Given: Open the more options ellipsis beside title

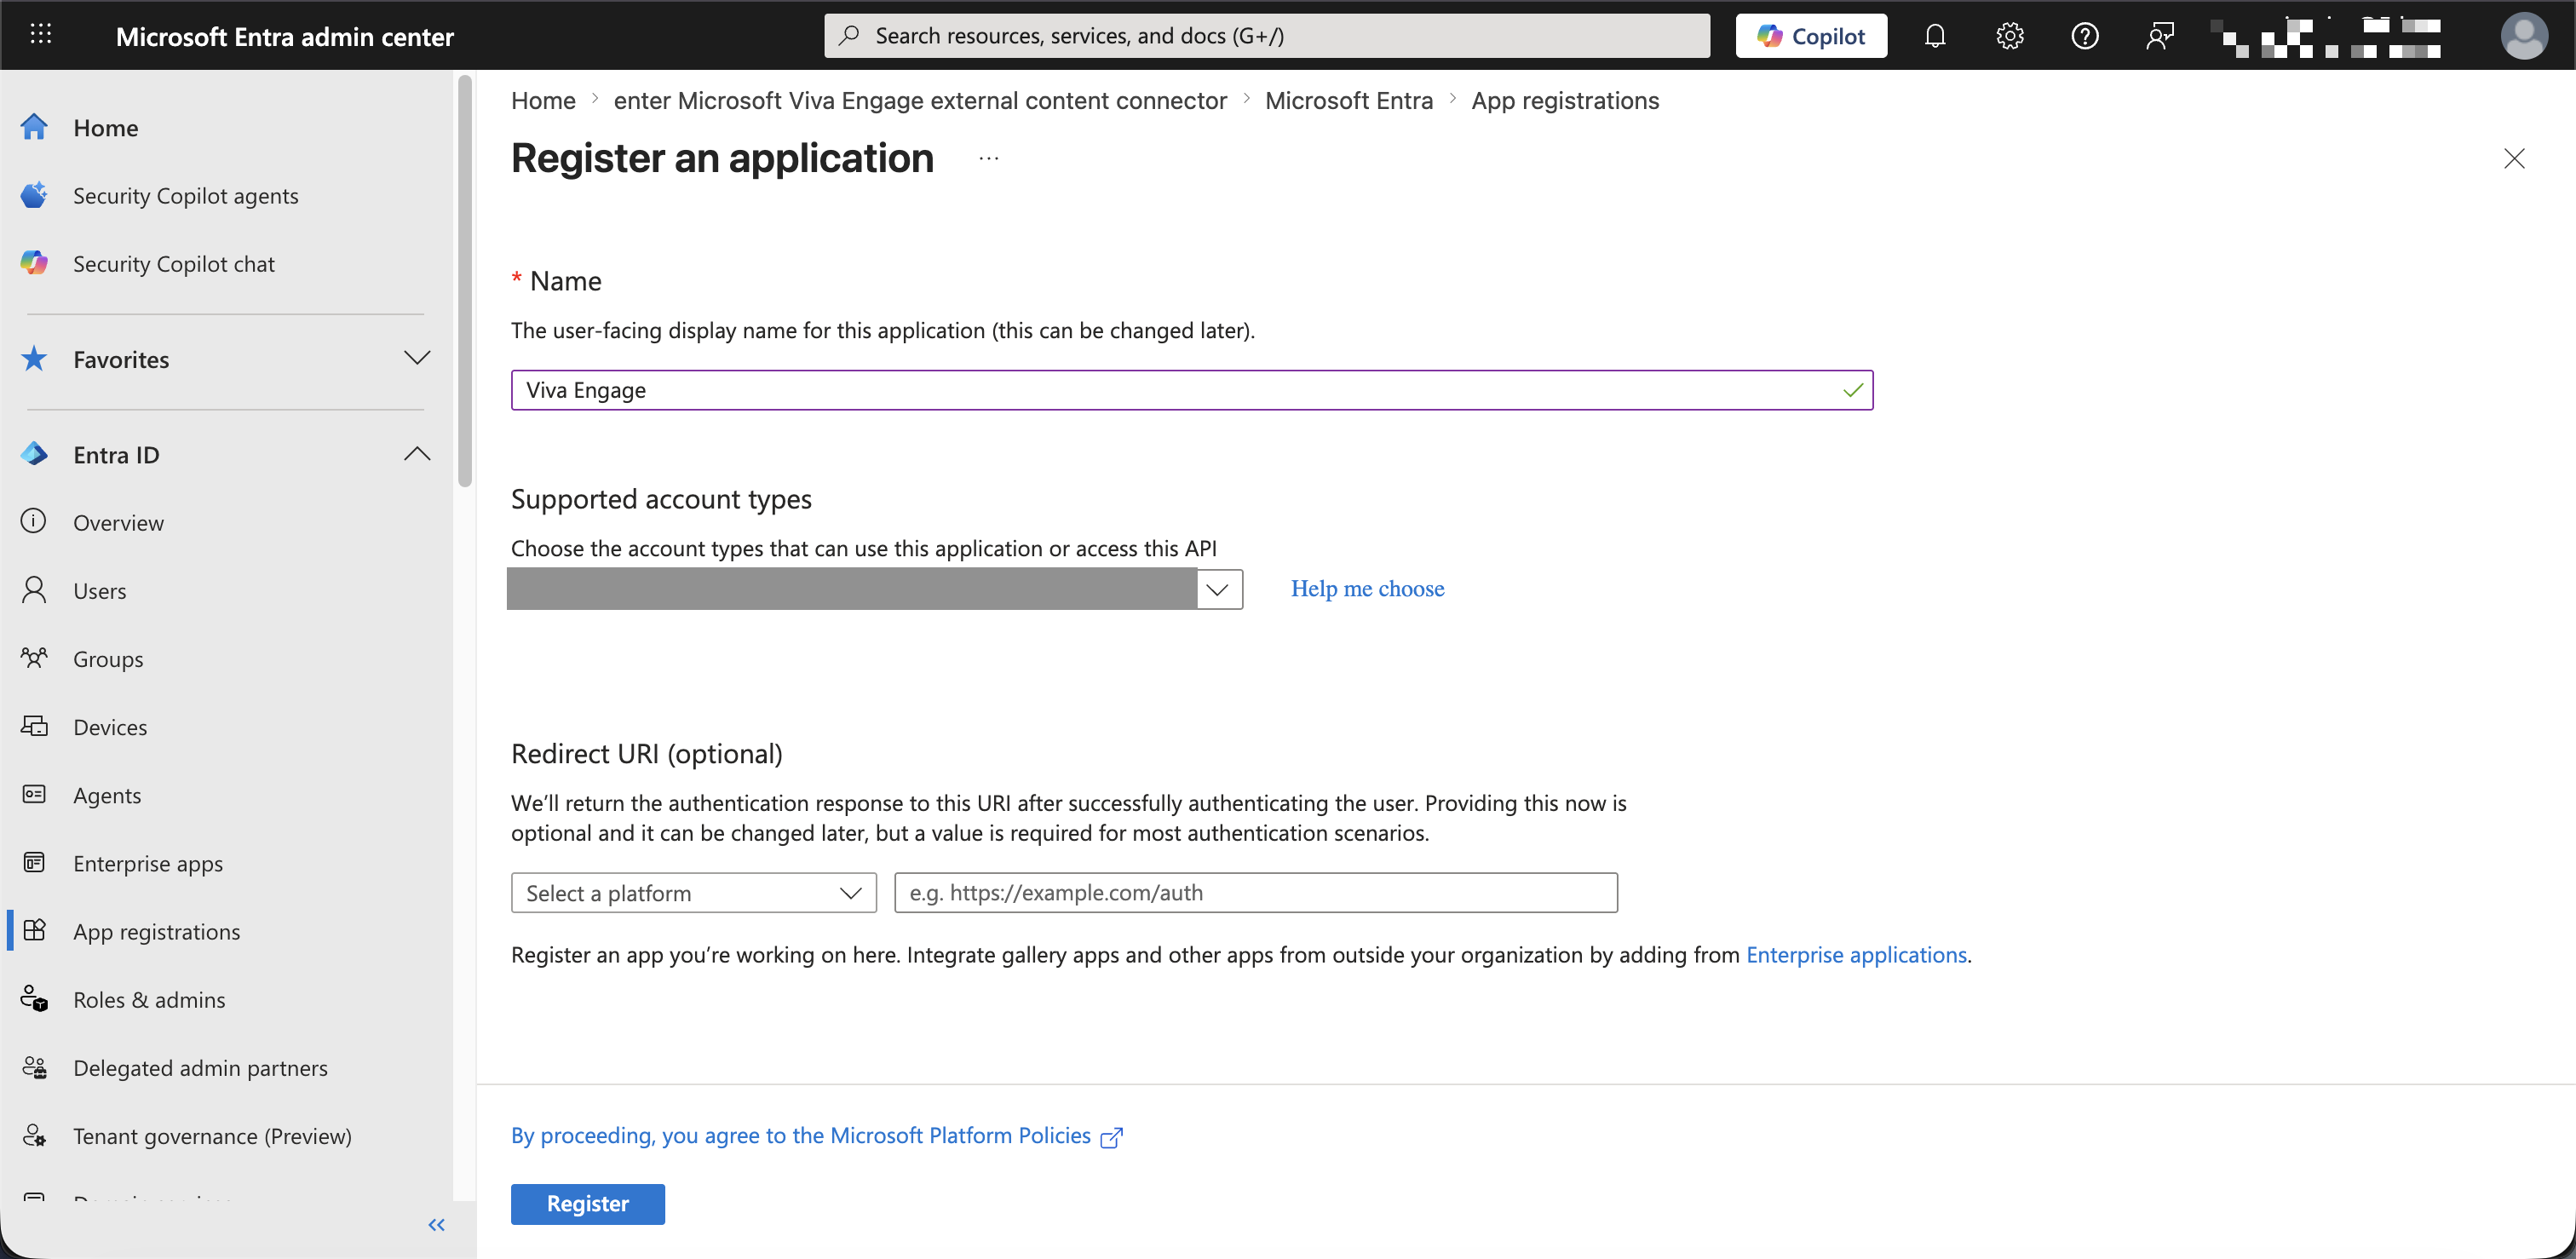Looking at the screenshot, I should 988,158.
